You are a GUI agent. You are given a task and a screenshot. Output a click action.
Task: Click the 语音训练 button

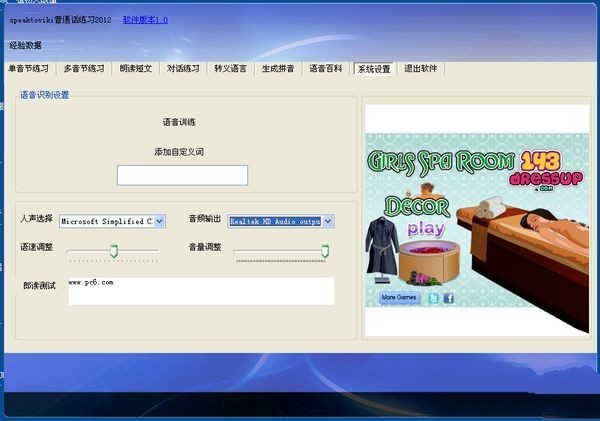(179, 122)
